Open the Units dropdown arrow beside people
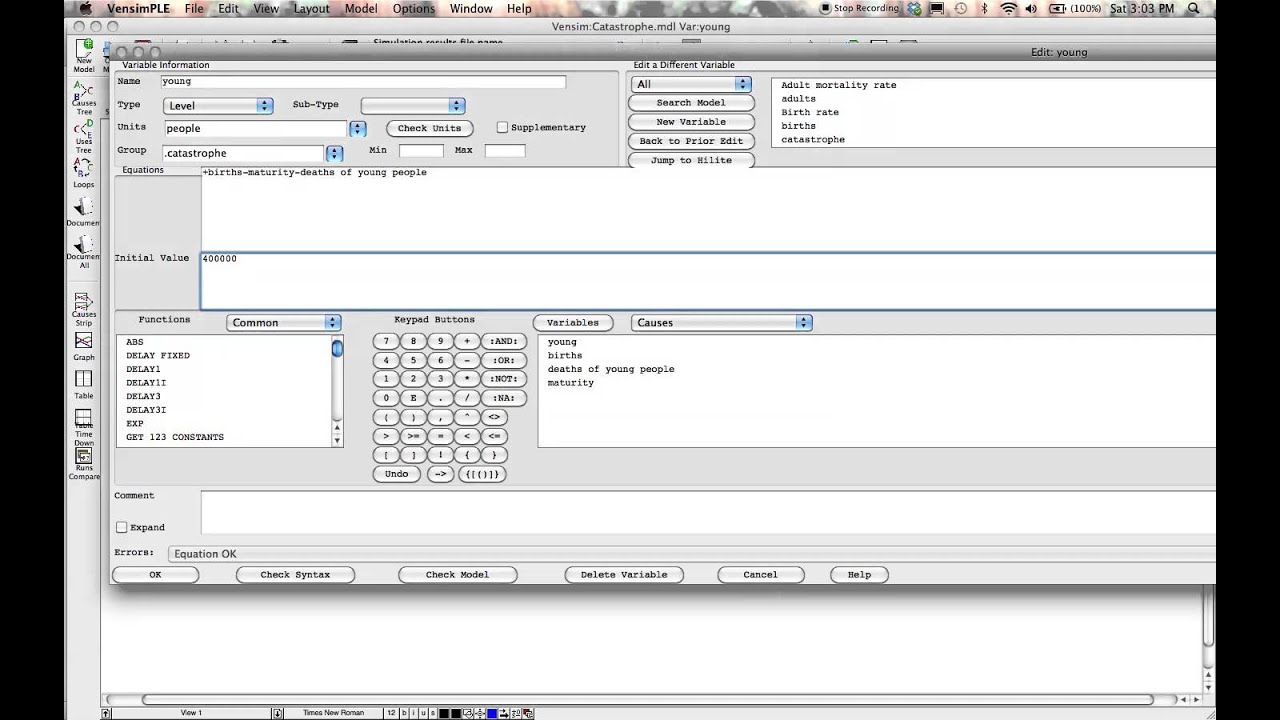The width and height of the screenshot is (1280, 720). tap(357, 128)
